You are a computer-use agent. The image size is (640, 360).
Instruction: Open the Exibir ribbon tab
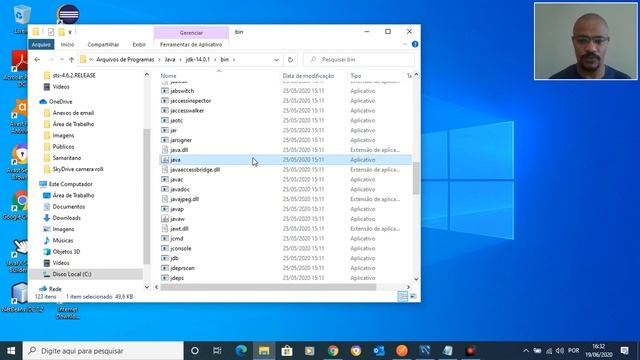point(139,44)
